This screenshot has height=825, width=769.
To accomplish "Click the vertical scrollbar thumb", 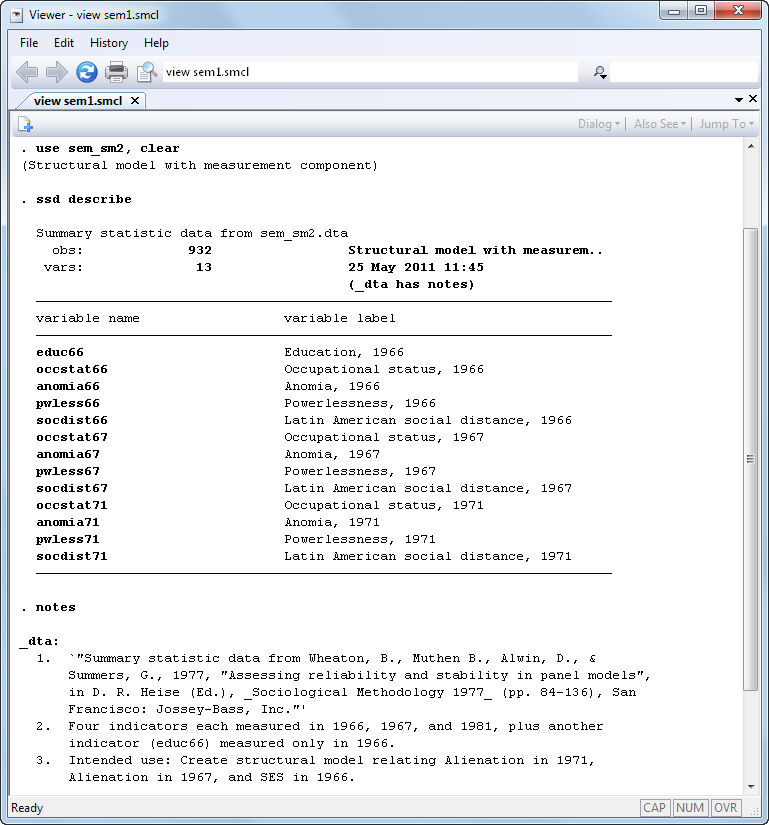I will (x=751, y=459).
